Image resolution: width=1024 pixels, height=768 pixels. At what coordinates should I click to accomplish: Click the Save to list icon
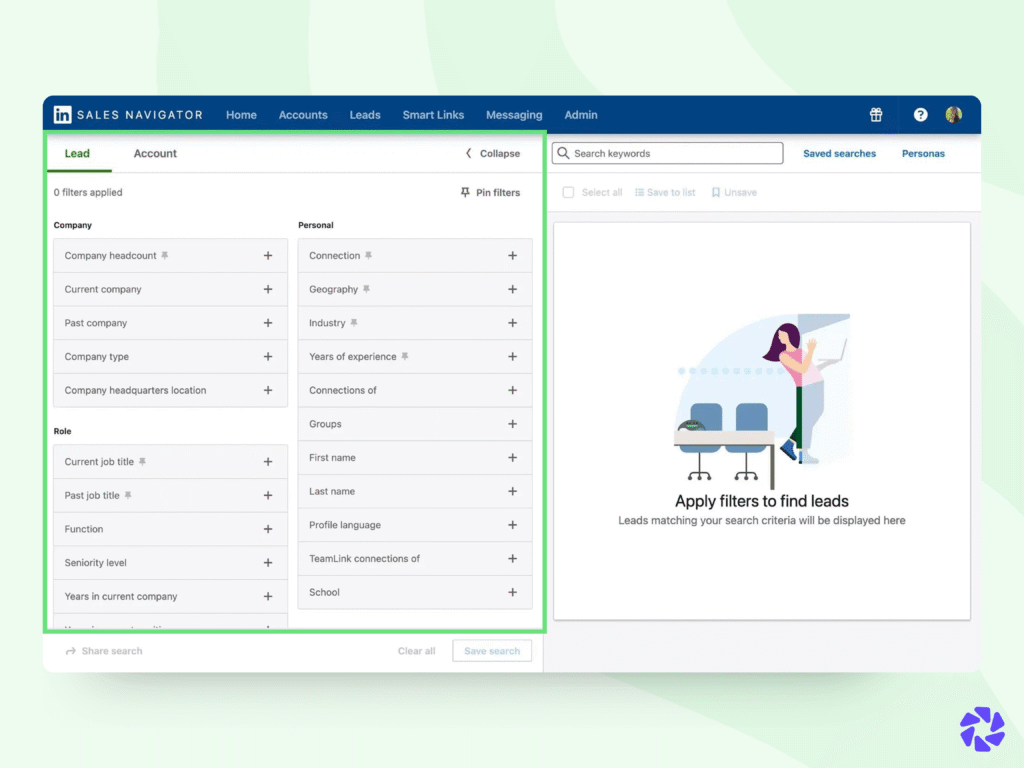tap(639, 191)
